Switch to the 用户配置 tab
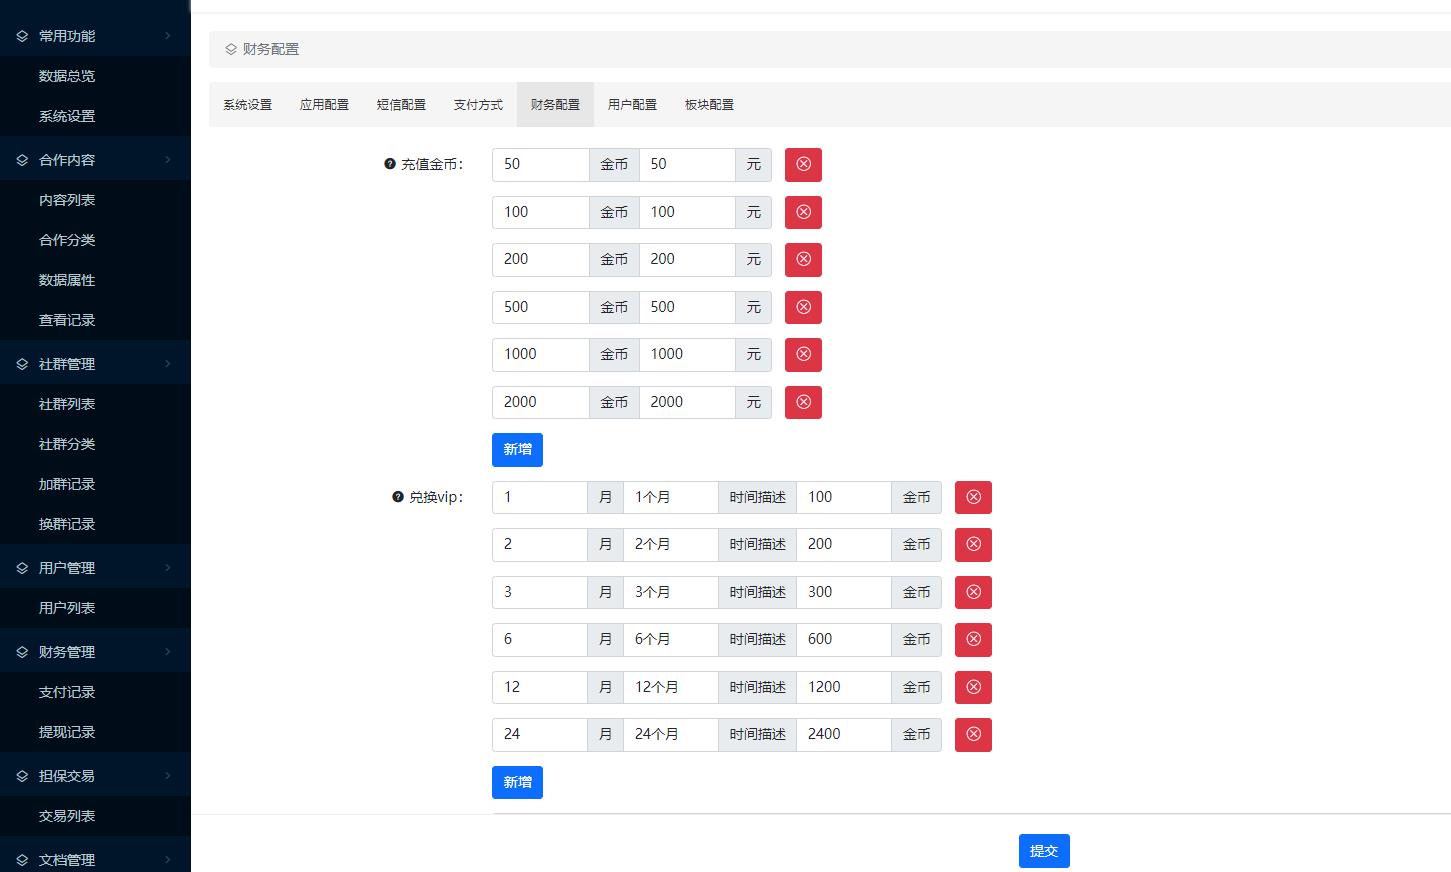 click(632, 104)
